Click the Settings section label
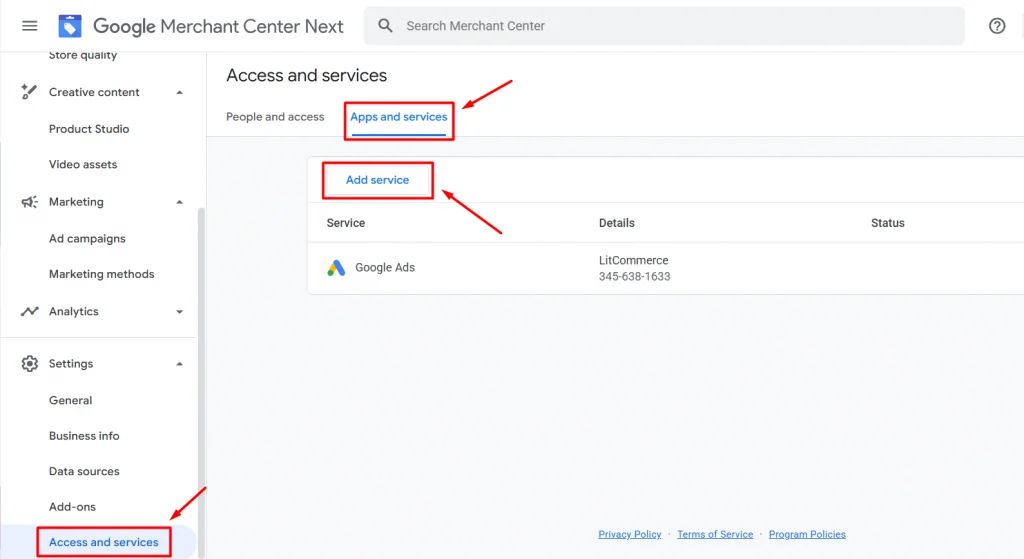The image size is (1024, 559). point(71,364)
